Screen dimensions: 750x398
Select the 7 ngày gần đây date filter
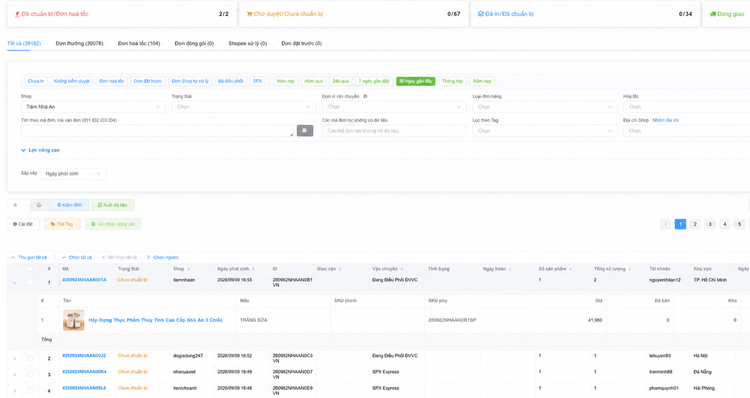[374, 81]
